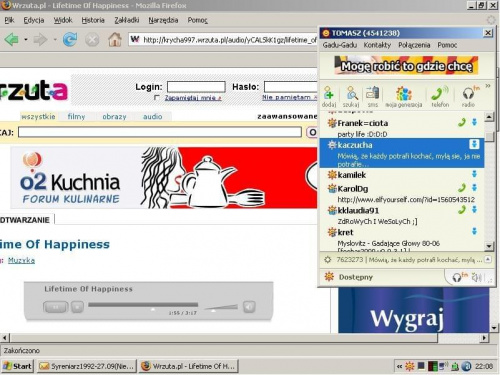500x375 pixels.
Task: Open the 'moja generacja' icon
Action: pos(404,96)
